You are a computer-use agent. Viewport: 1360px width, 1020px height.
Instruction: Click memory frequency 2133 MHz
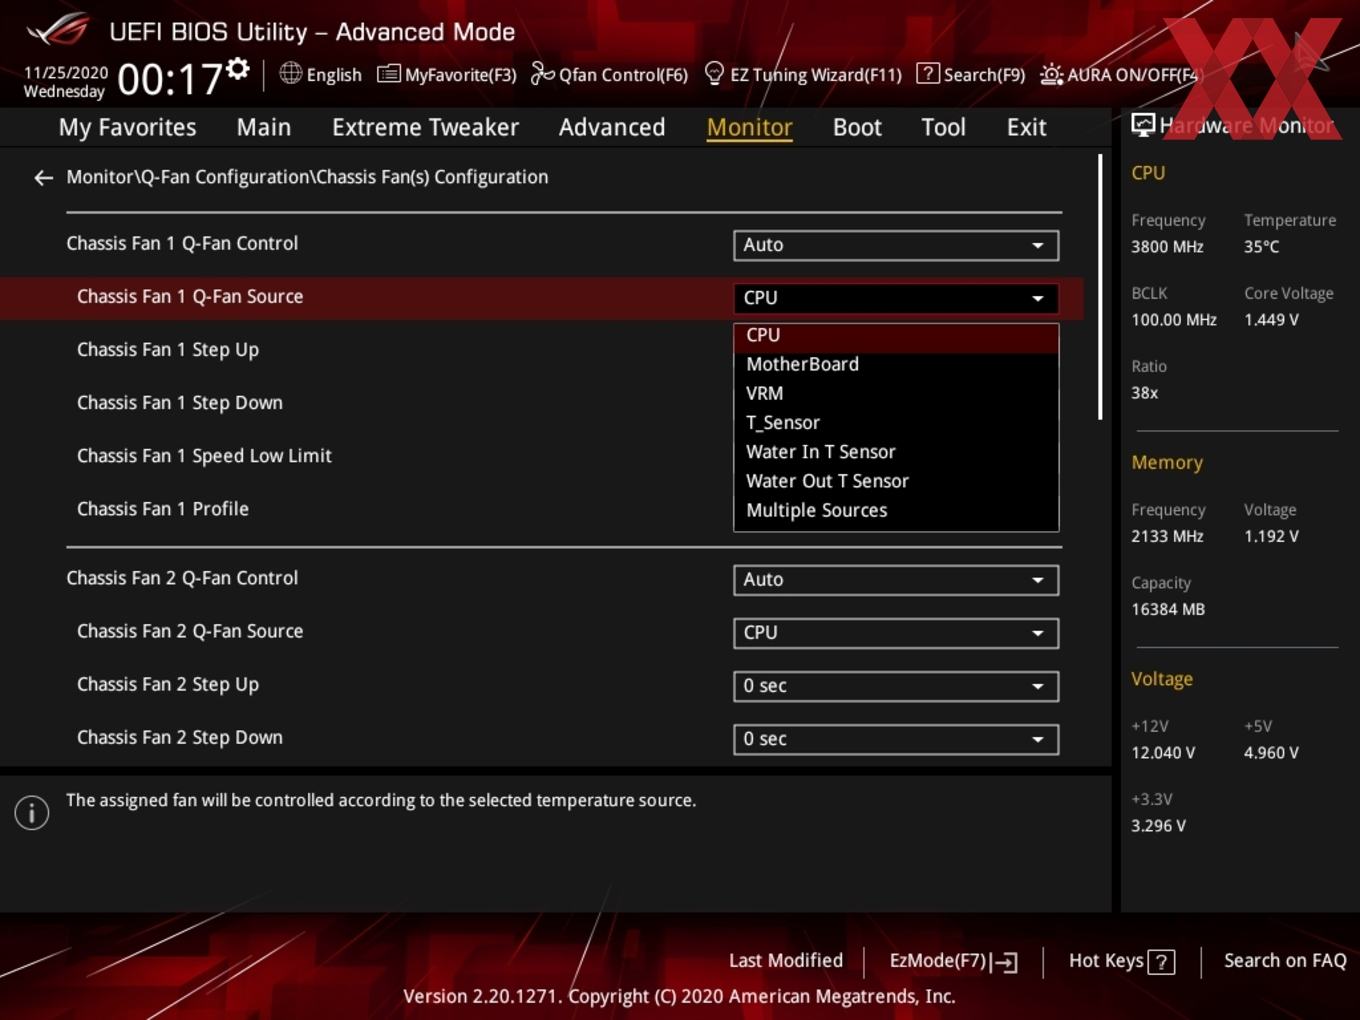click(x=1167, y=537)
